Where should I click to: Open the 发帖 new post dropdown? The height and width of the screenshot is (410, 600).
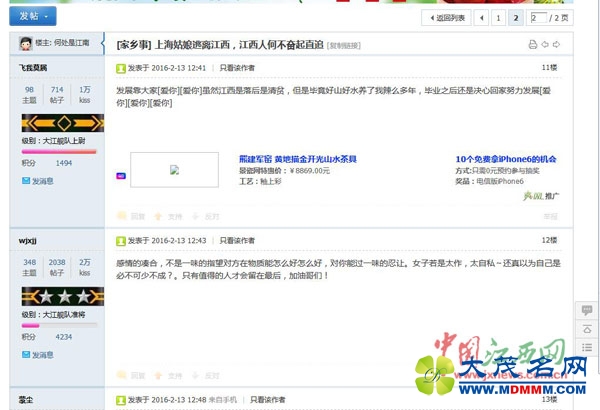[x=33, y=16]
